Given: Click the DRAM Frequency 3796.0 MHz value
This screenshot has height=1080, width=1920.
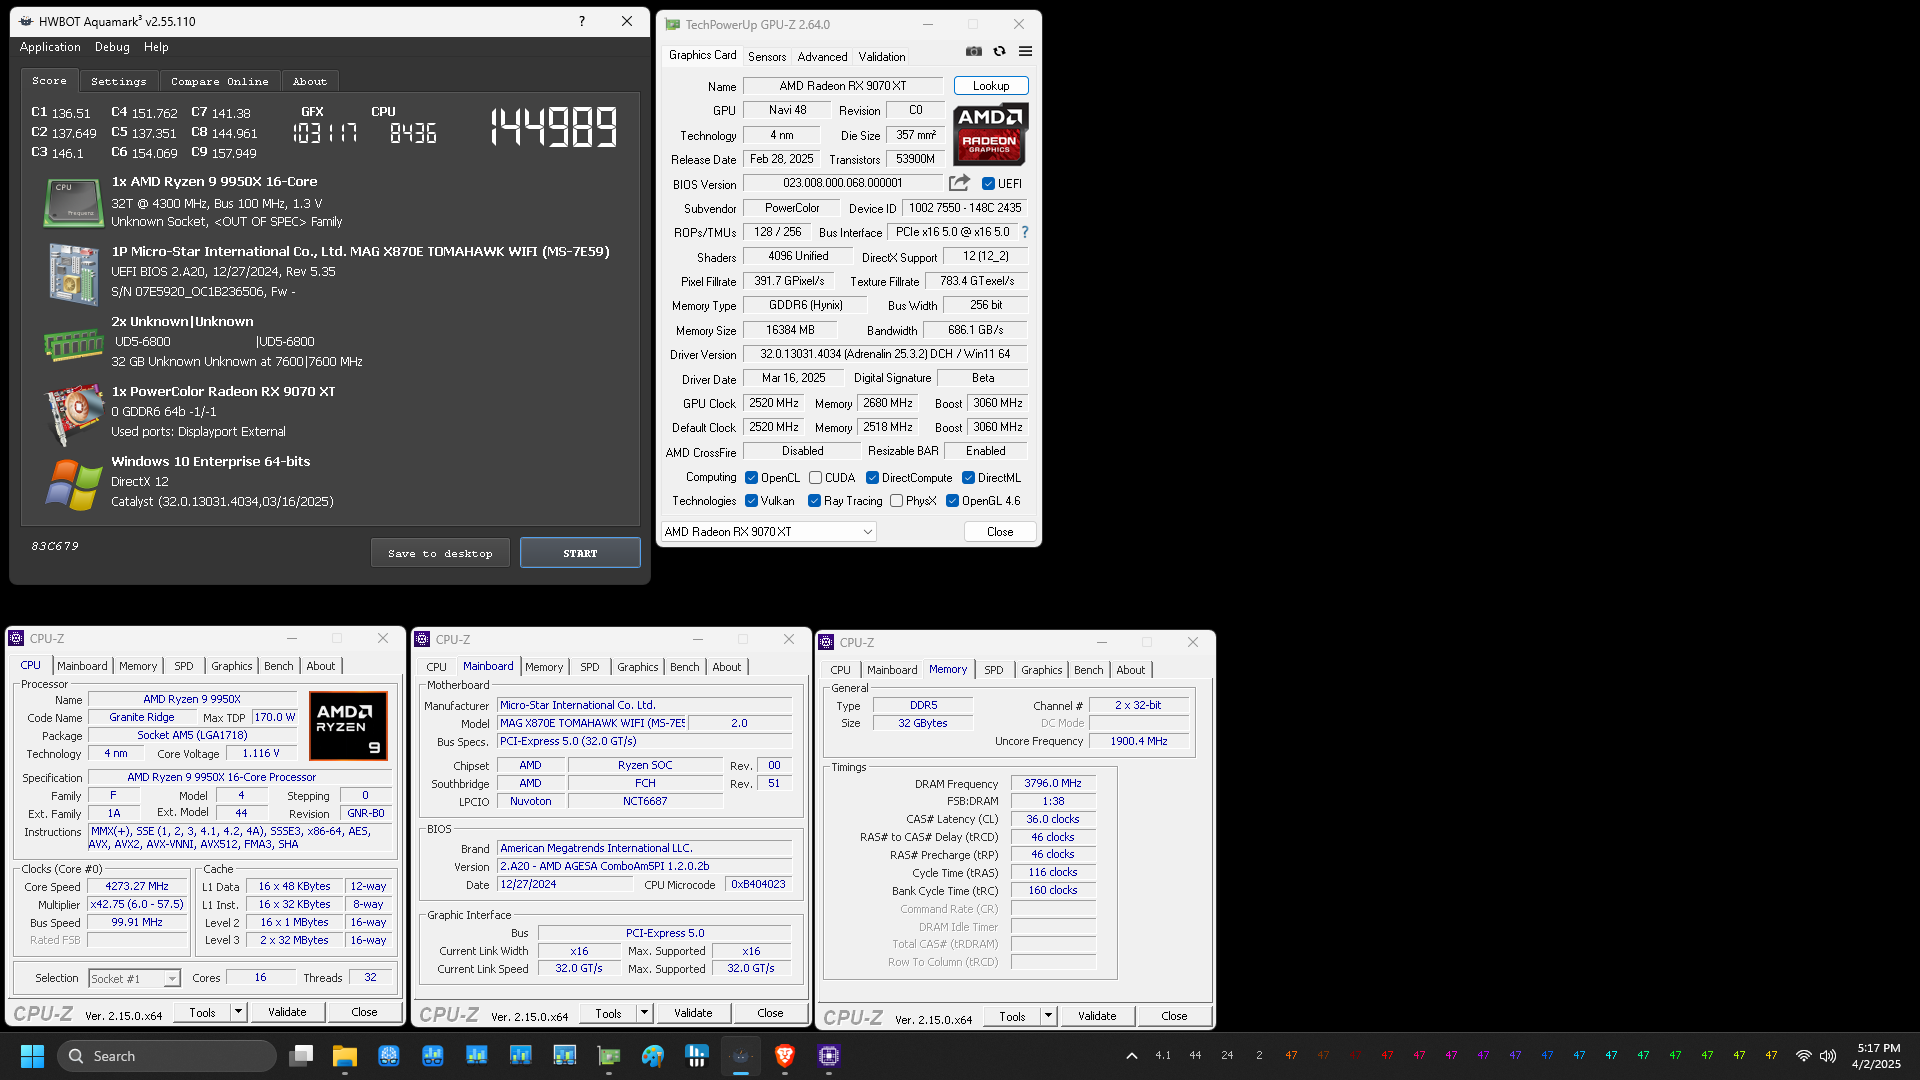Looking at the screenshot, I should pos(1053,784).
